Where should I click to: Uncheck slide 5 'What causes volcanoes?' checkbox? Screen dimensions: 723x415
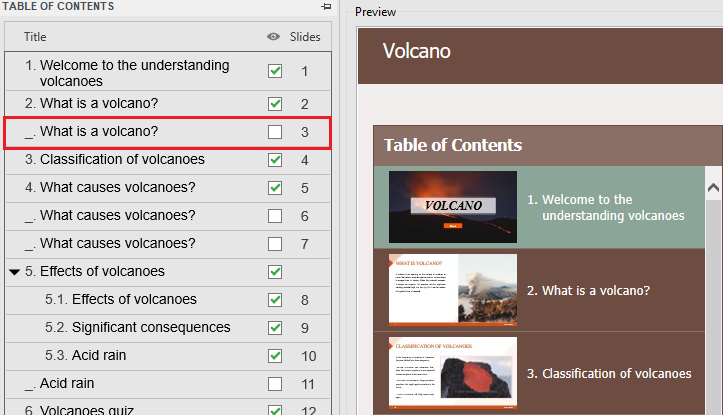[275, 188]
